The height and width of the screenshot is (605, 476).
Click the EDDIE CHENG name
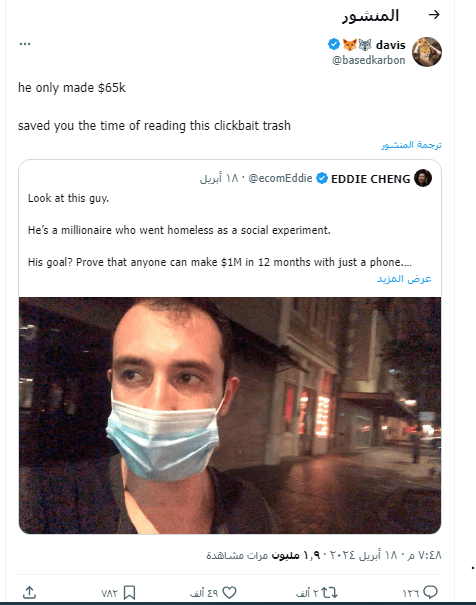370,179
